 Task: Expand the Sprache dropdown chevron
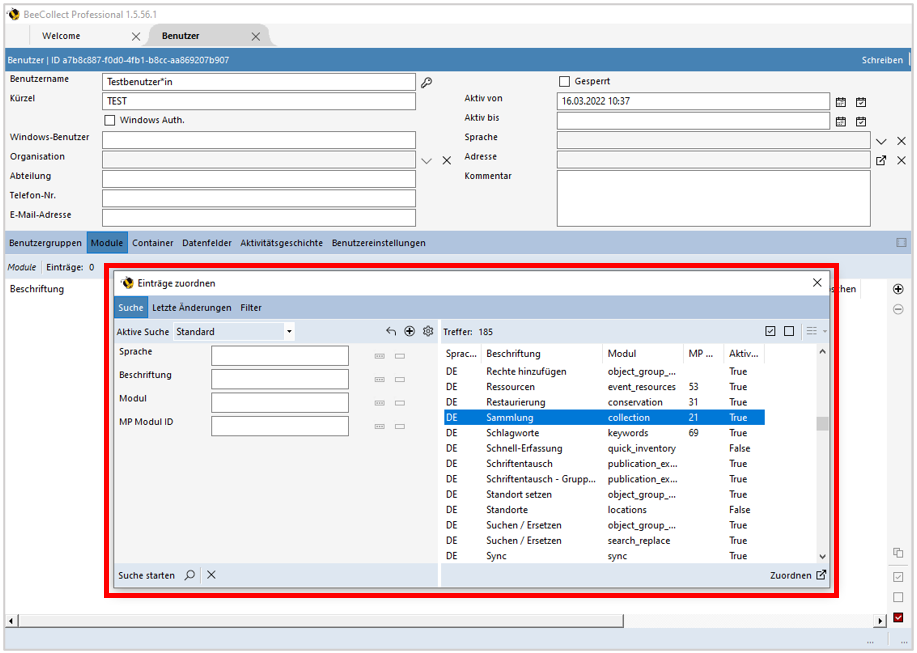[881, 141]
